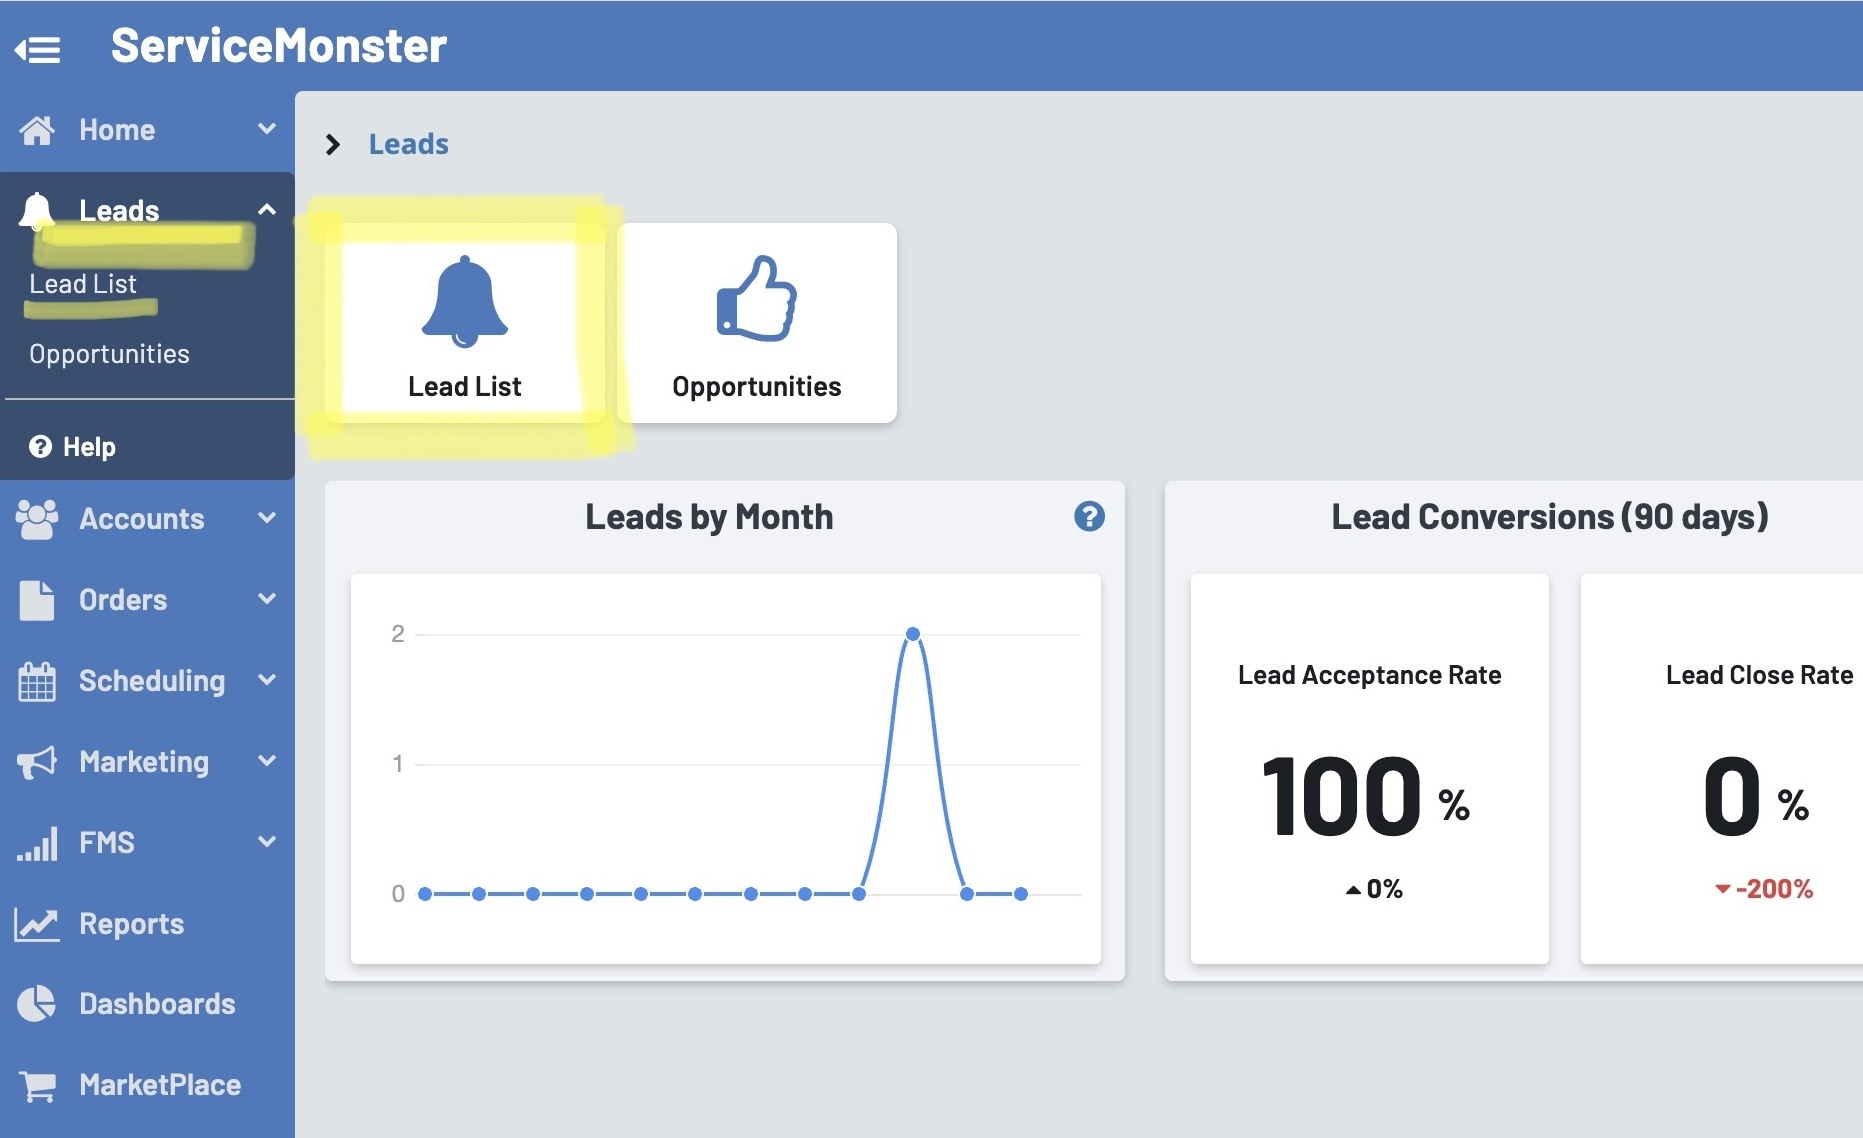Click the Leads breadcrumb link
The height and width of the screenshot is (1138, 1863).
coord(408,144)
